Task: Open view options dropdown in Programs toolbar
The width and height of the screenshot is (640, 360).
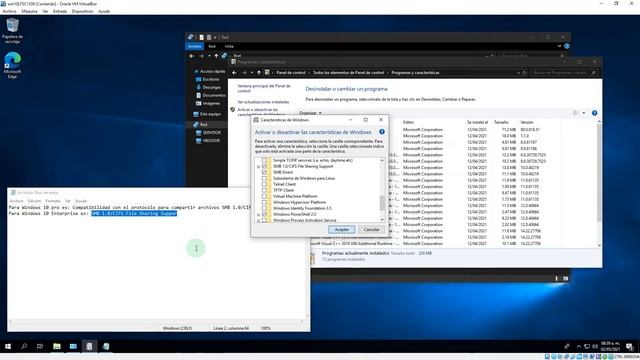Action: (x=584, y=113)
